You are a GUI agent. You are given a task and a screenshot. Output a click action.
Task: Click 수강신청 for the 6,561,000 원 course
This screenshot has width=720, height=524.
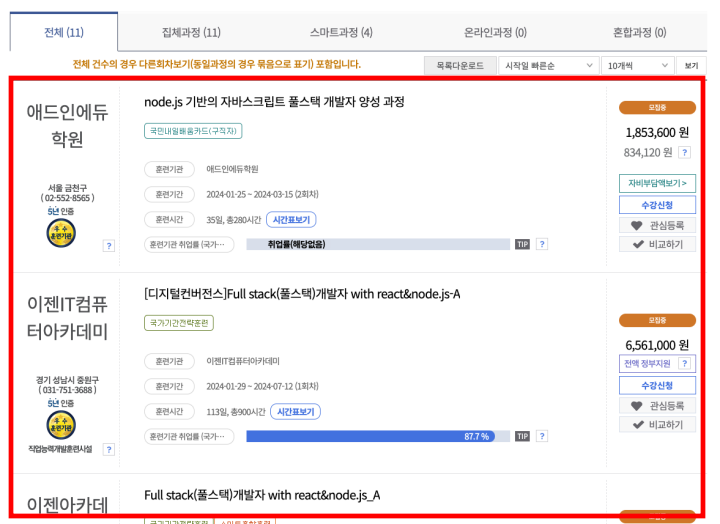657,385
